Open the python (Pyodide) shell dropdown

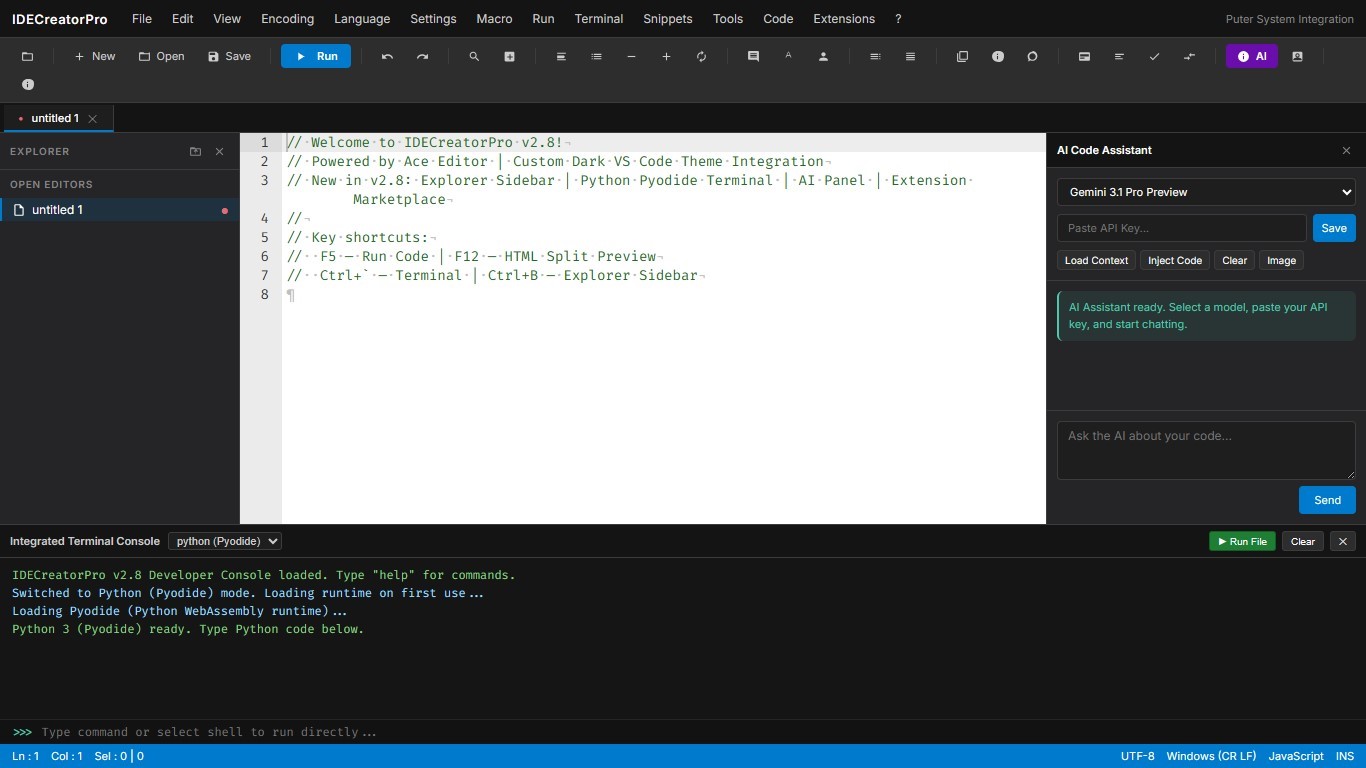(x=225, y=541)
